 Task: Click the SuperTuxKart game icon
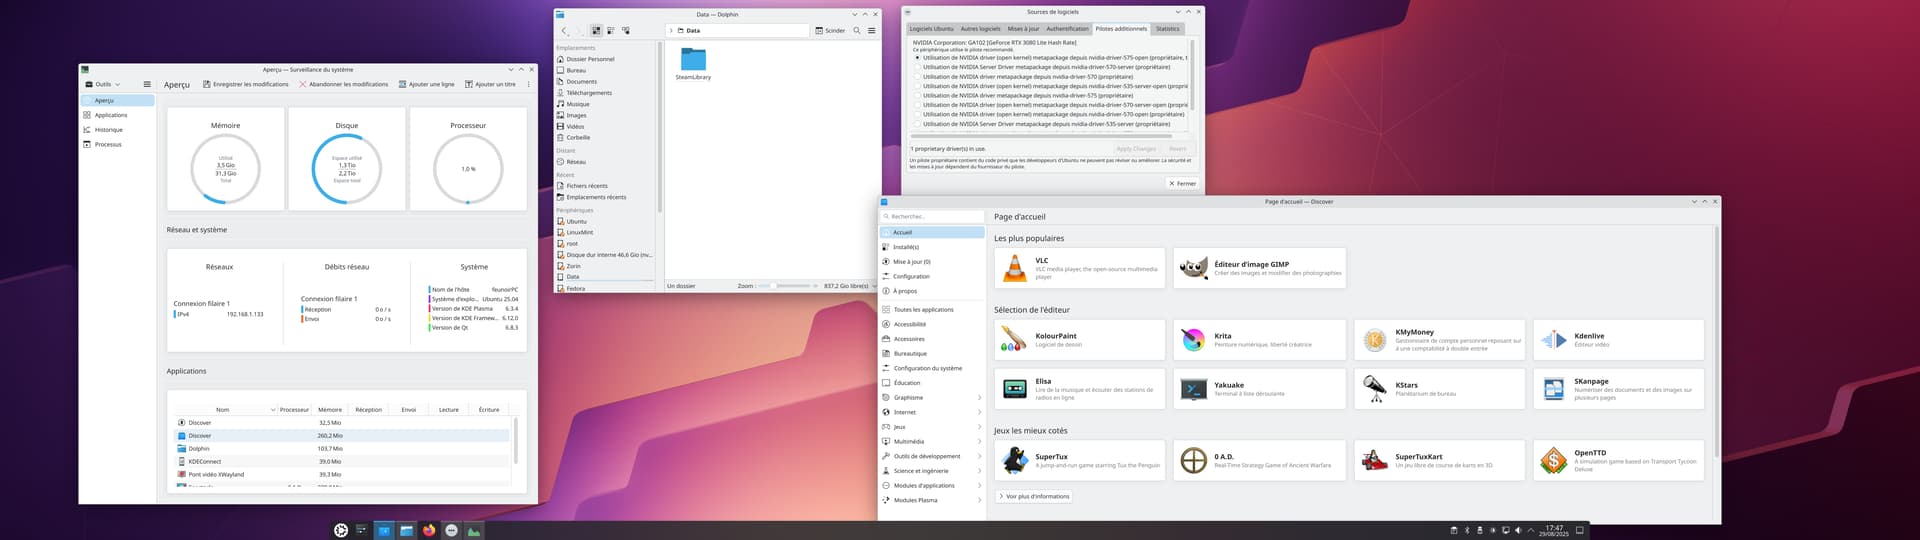tap(1374, 460)
